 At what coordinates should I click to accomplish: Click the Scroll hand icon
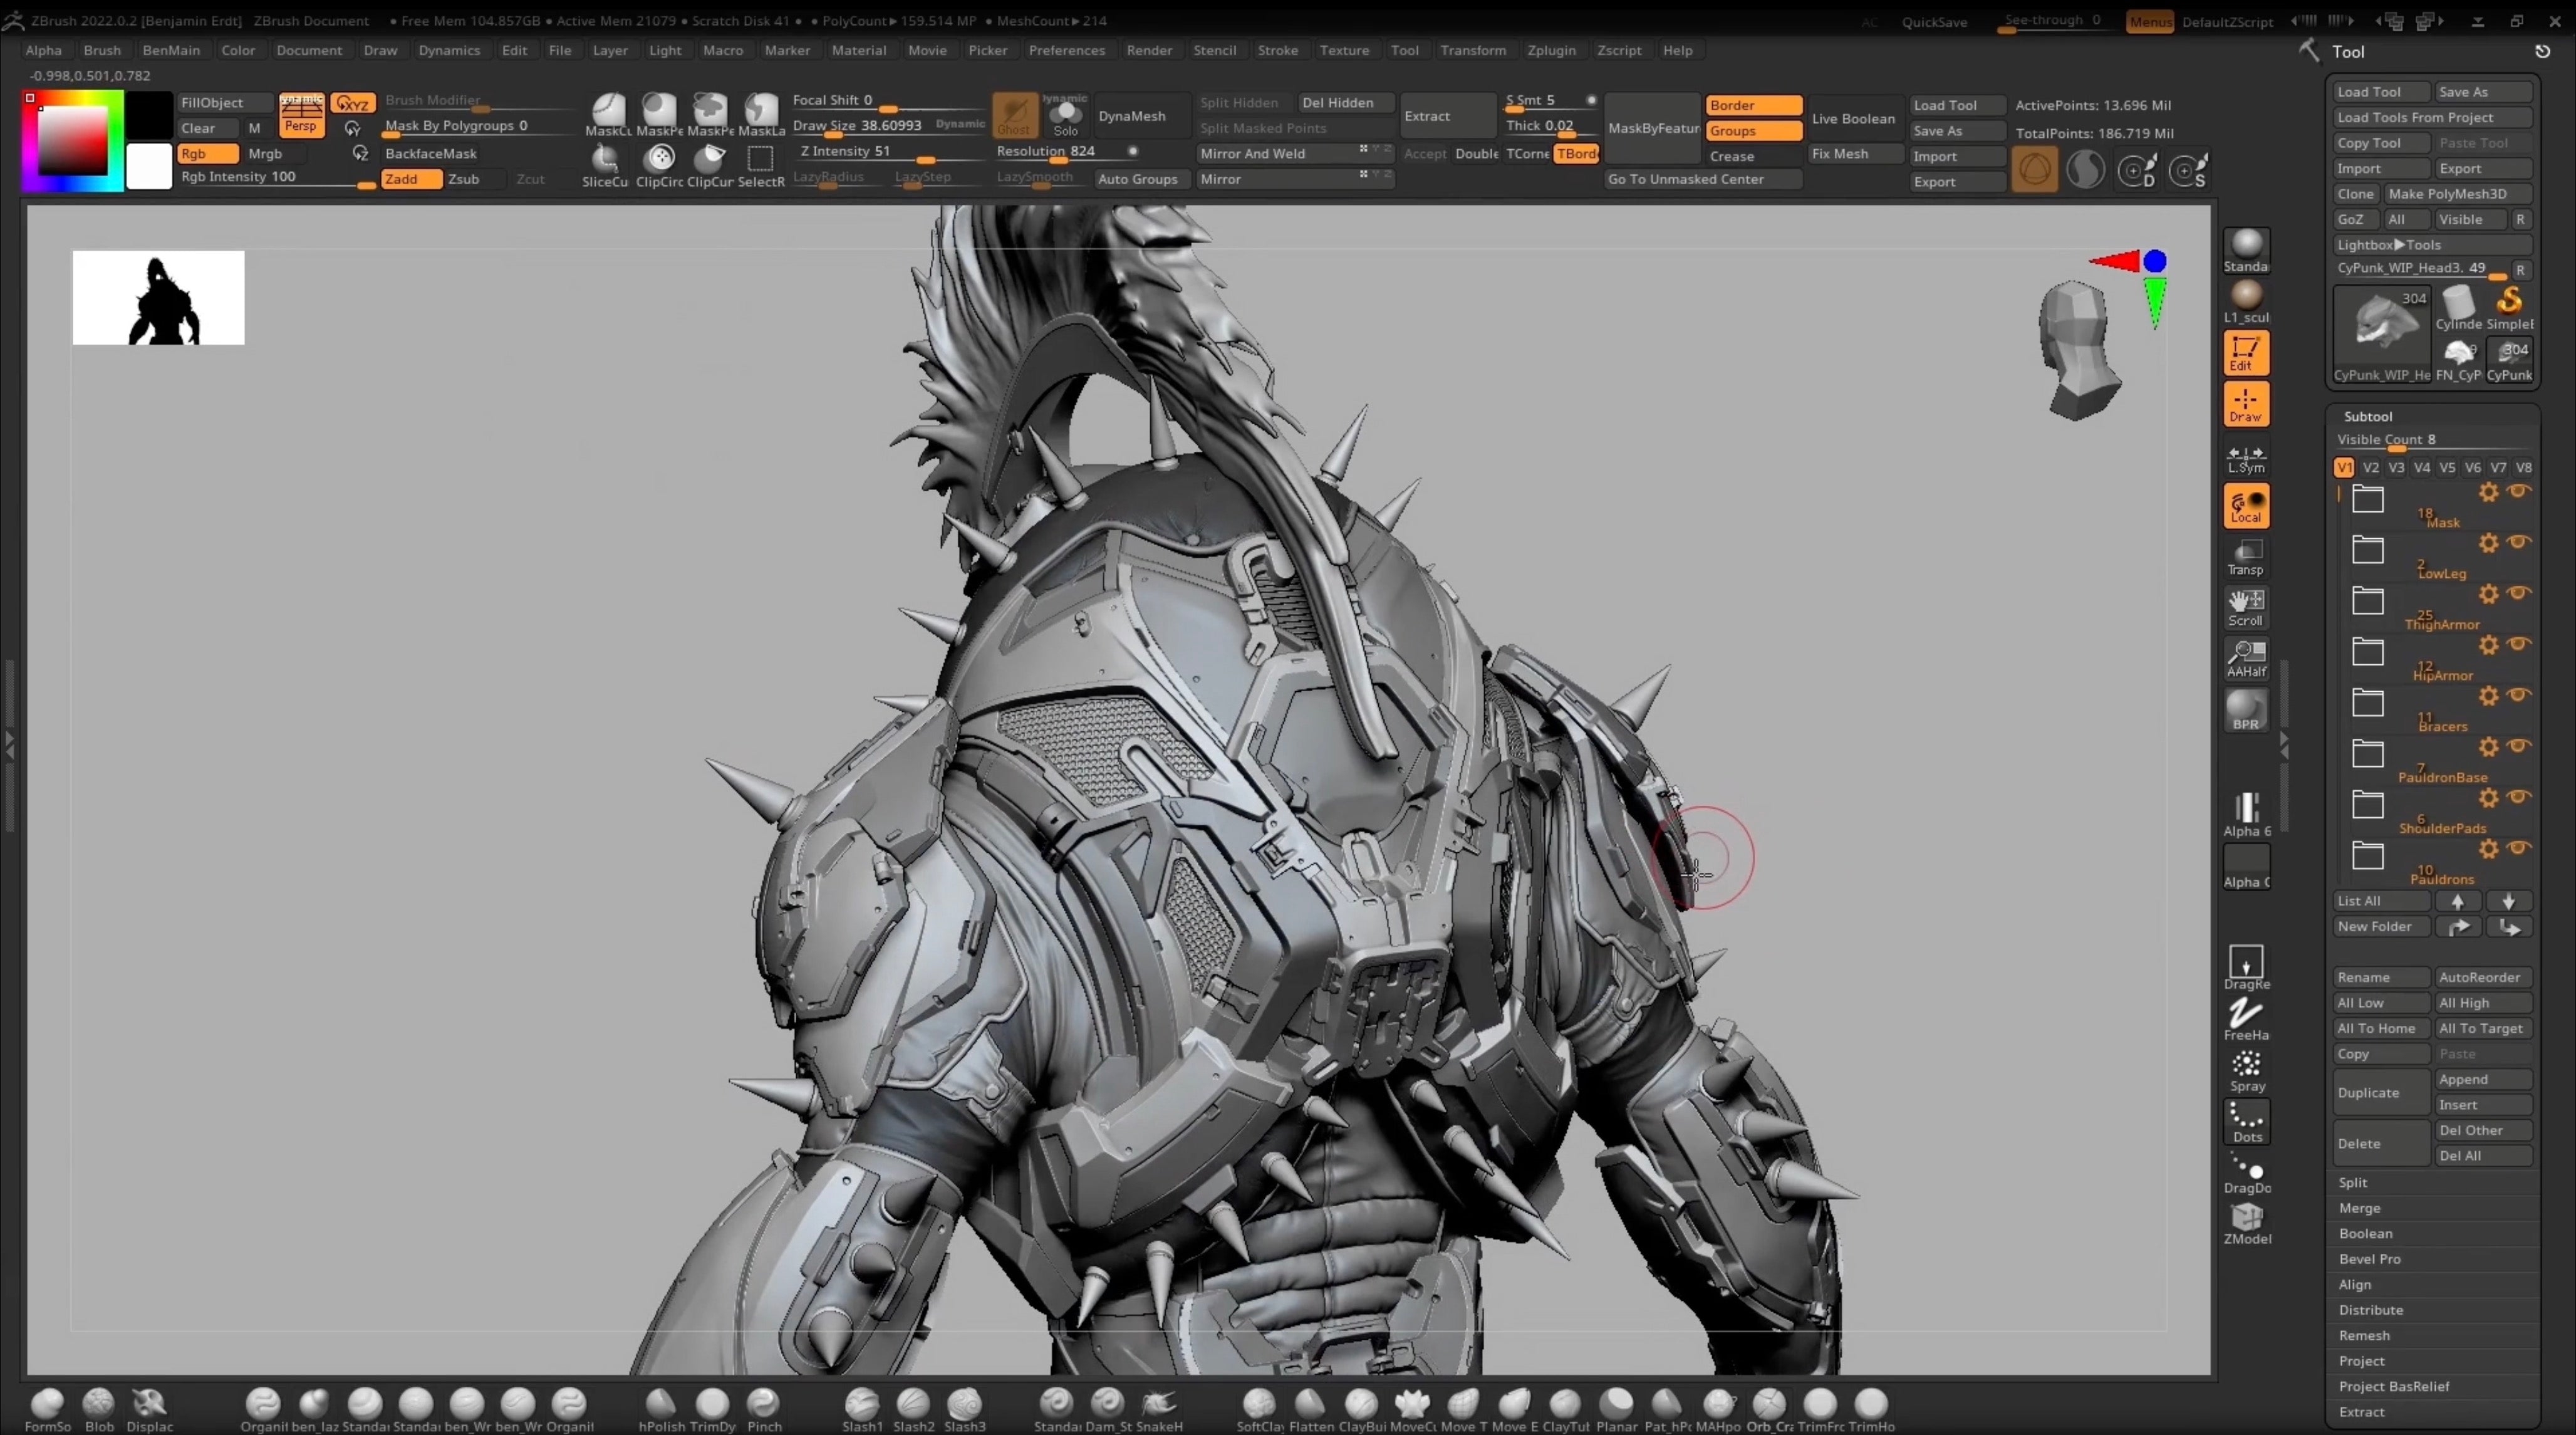[2246, 607]
